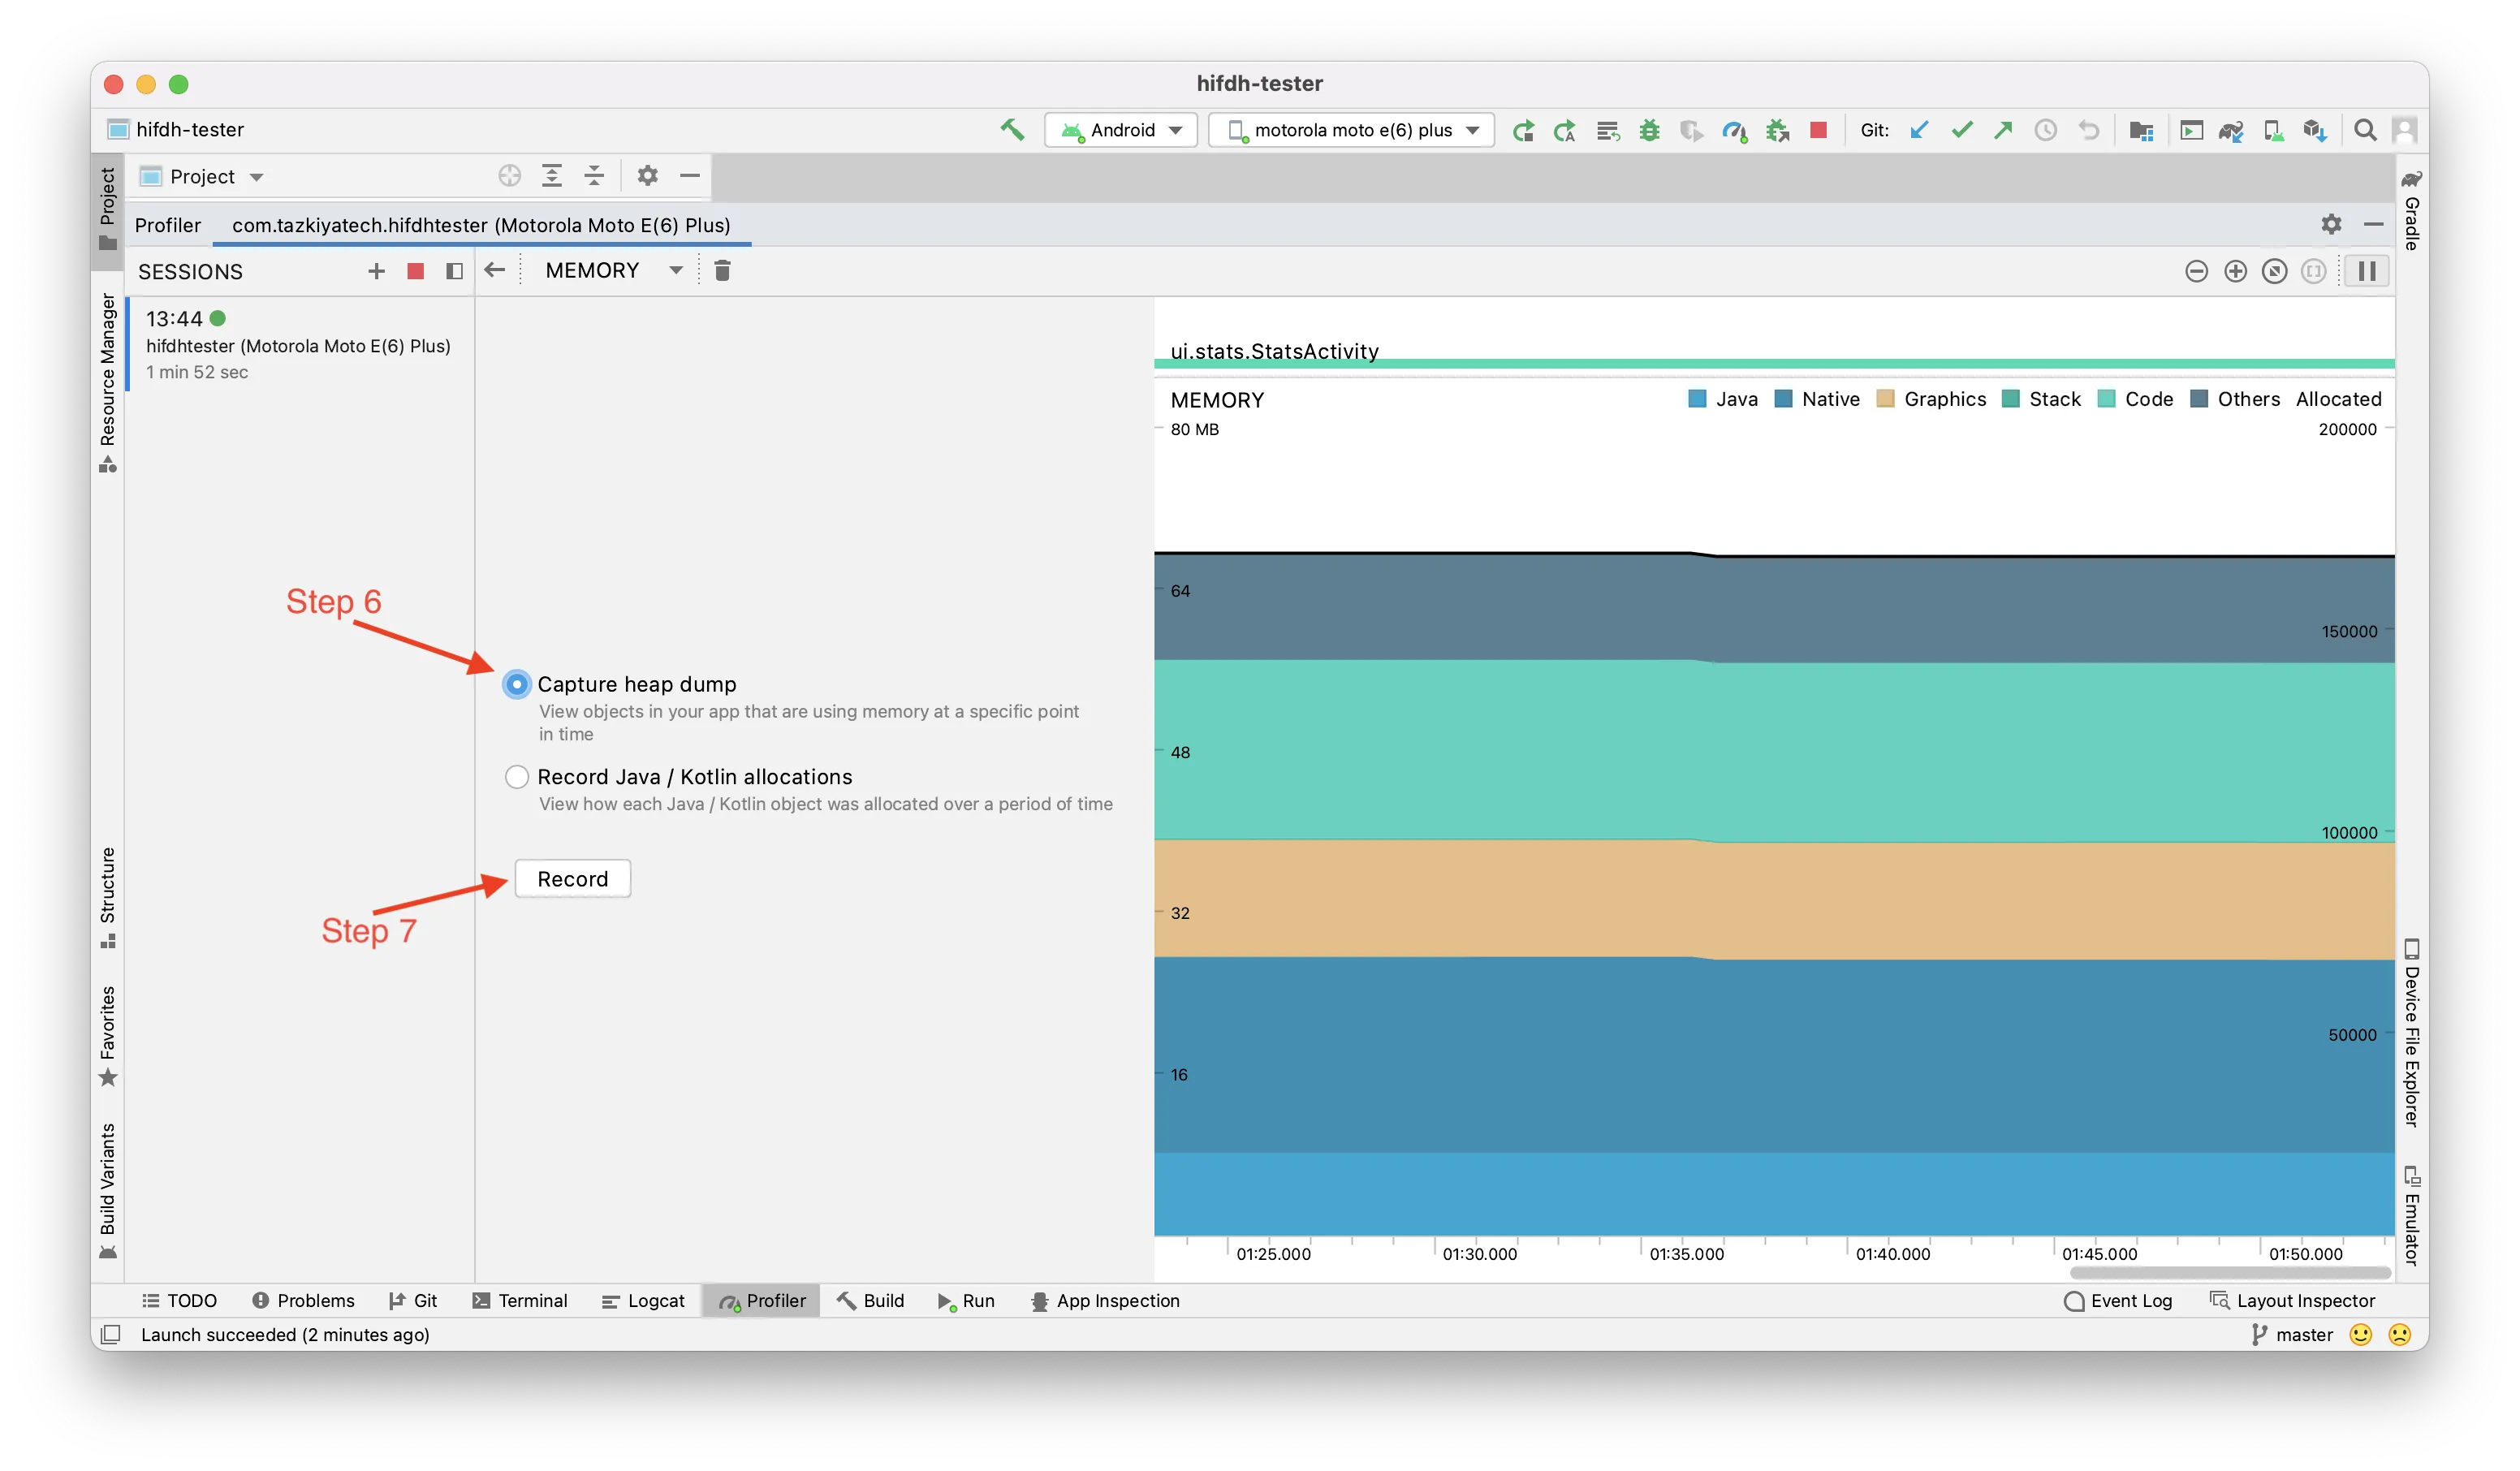2520x1471 pixels.
Task: Click the search everywhere magnifier icon
Action: (x=2364, y=130)
